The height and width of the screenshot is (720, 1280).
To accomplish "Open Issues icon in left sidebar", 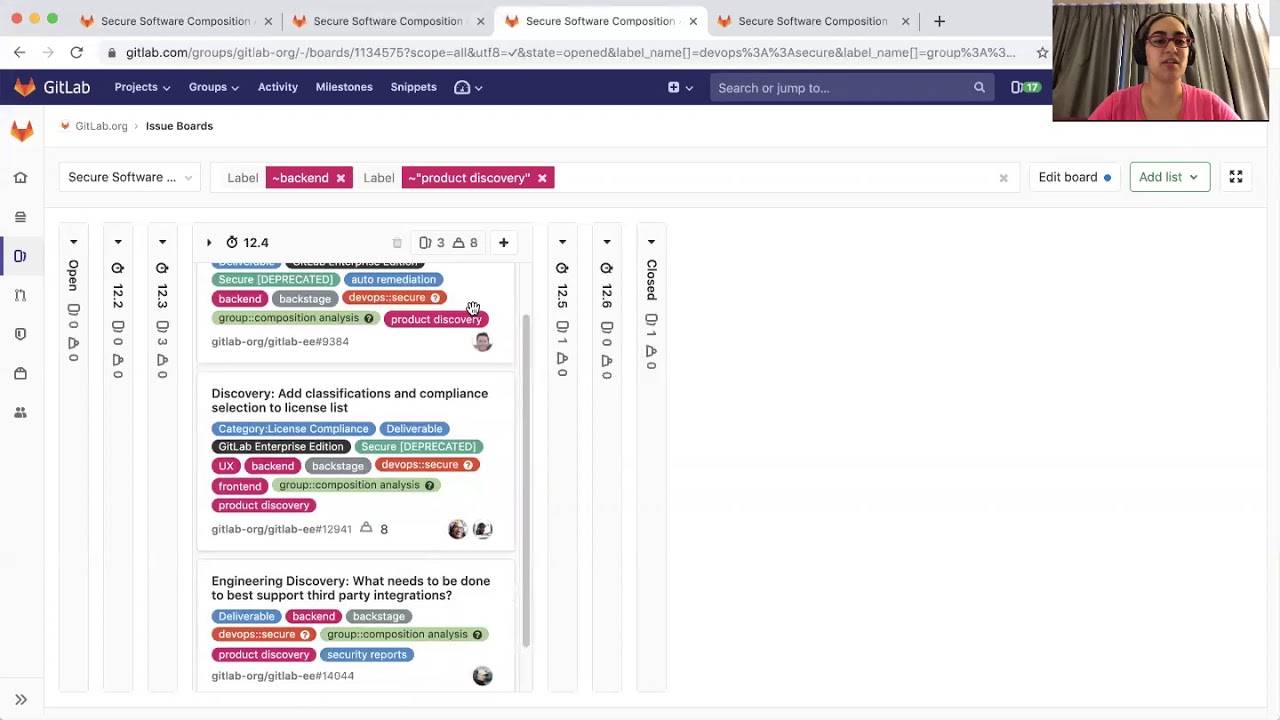I will tap(20, 256).
